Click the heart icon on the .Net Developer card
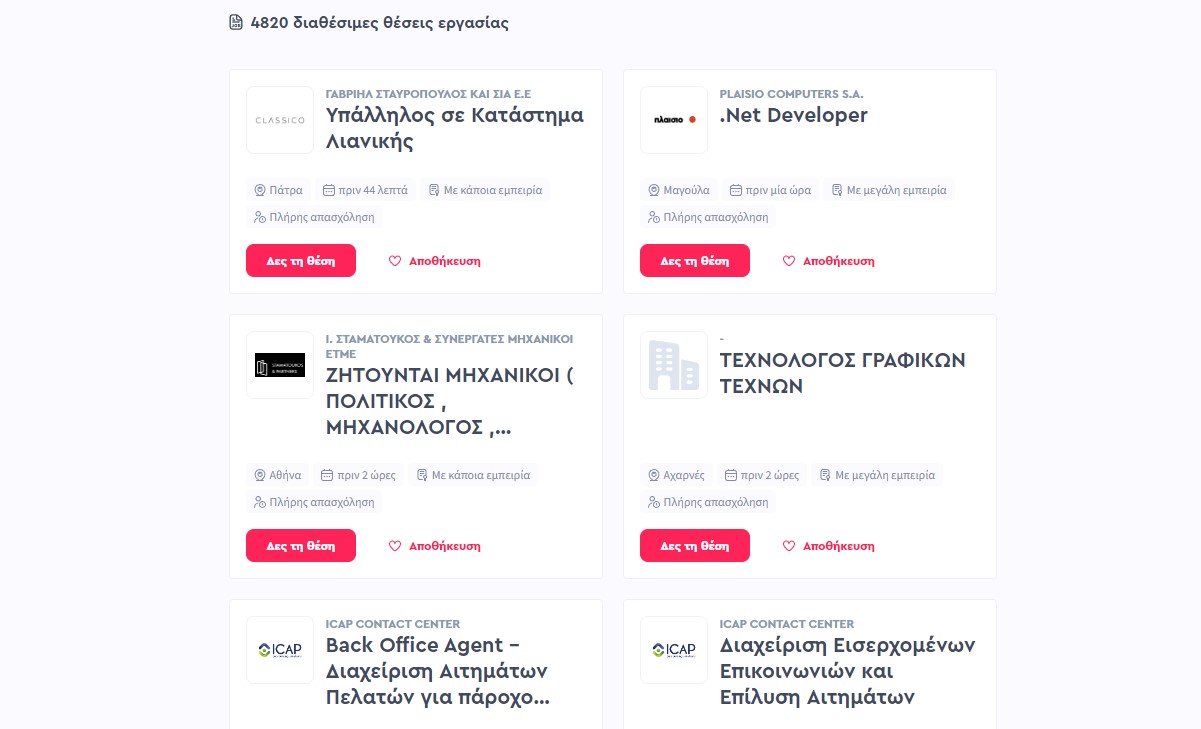The height and width of the screenshot is (729, 1201). pos(789,261)
